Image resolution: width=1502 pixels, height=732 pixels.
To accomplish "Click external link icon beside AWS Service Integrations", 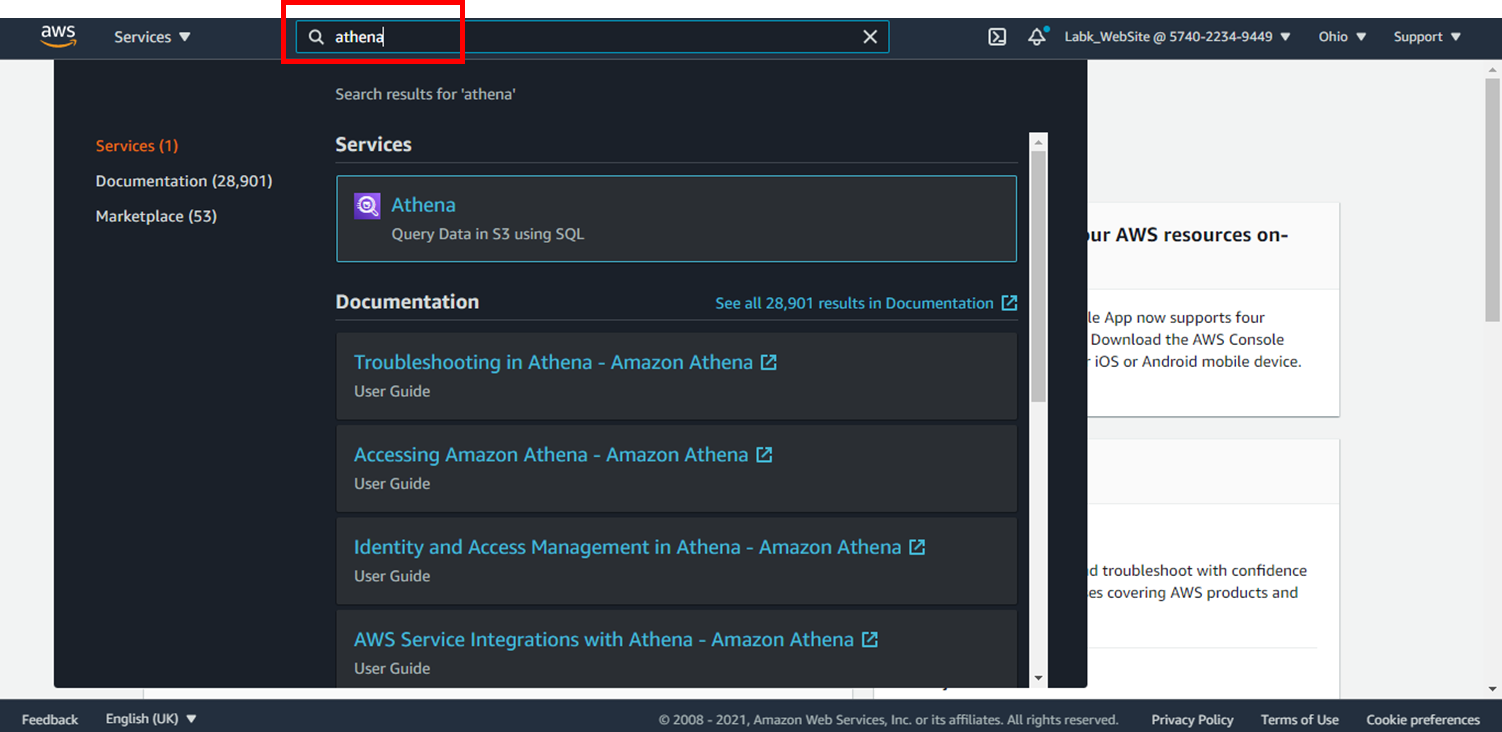I will [x=870, y=639].
